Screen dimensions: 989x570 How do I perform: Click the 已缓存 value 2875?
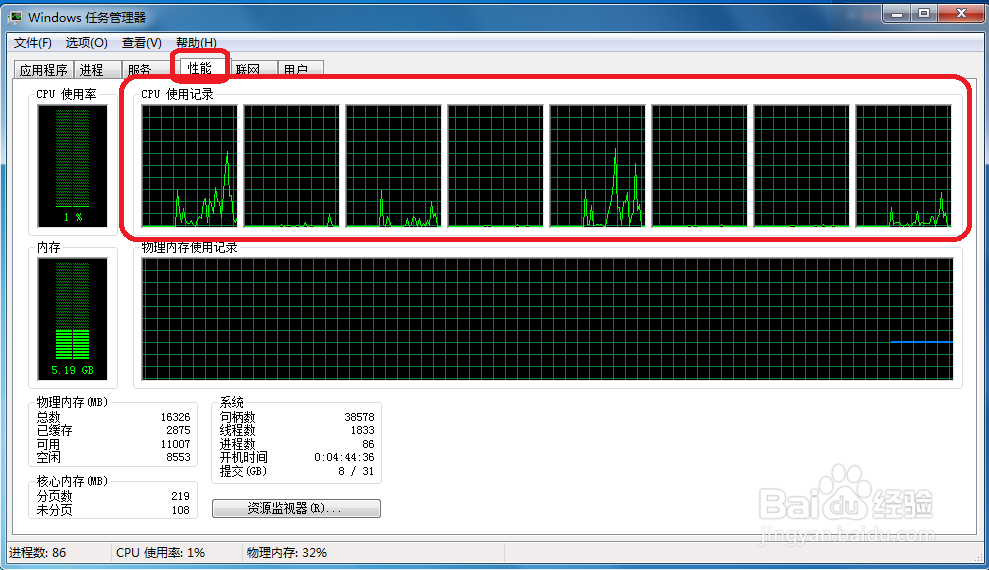click(x=178, y=430)
